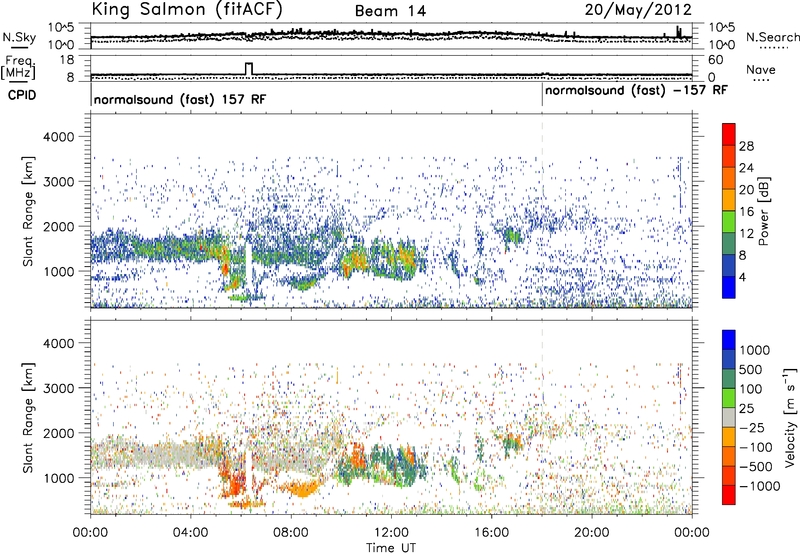Click the date '20/May/2012'

tap(638, 10)
